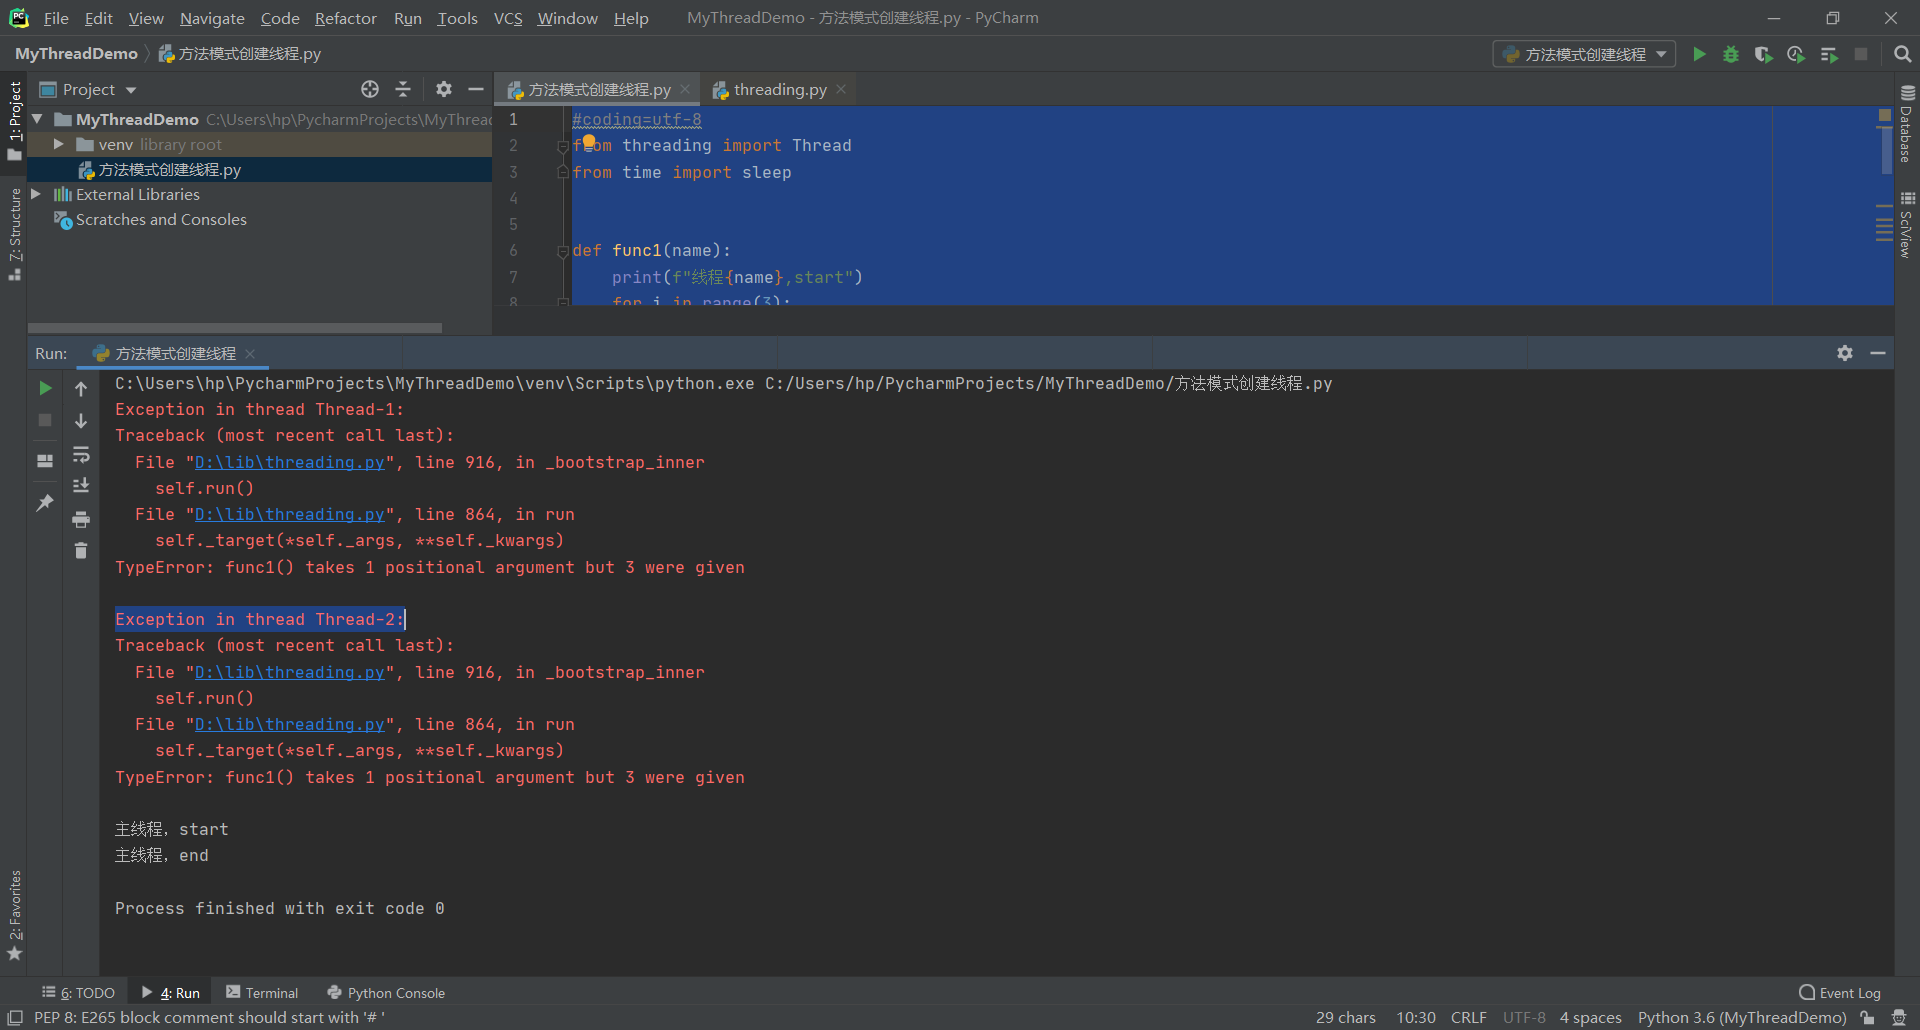1920x1030 pixels.
Task: Rerun the program in the Run panel
Action: (x=45, y=388)
